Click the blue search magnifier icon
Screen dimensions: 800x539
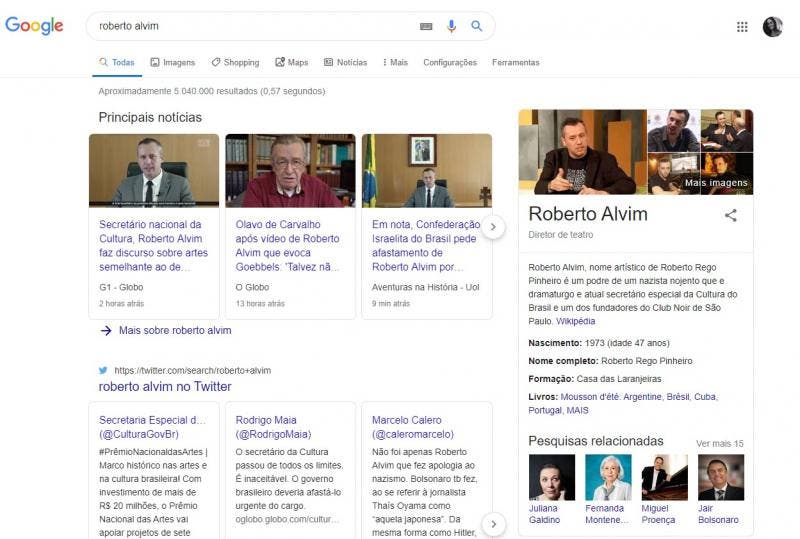click(477, 26)
